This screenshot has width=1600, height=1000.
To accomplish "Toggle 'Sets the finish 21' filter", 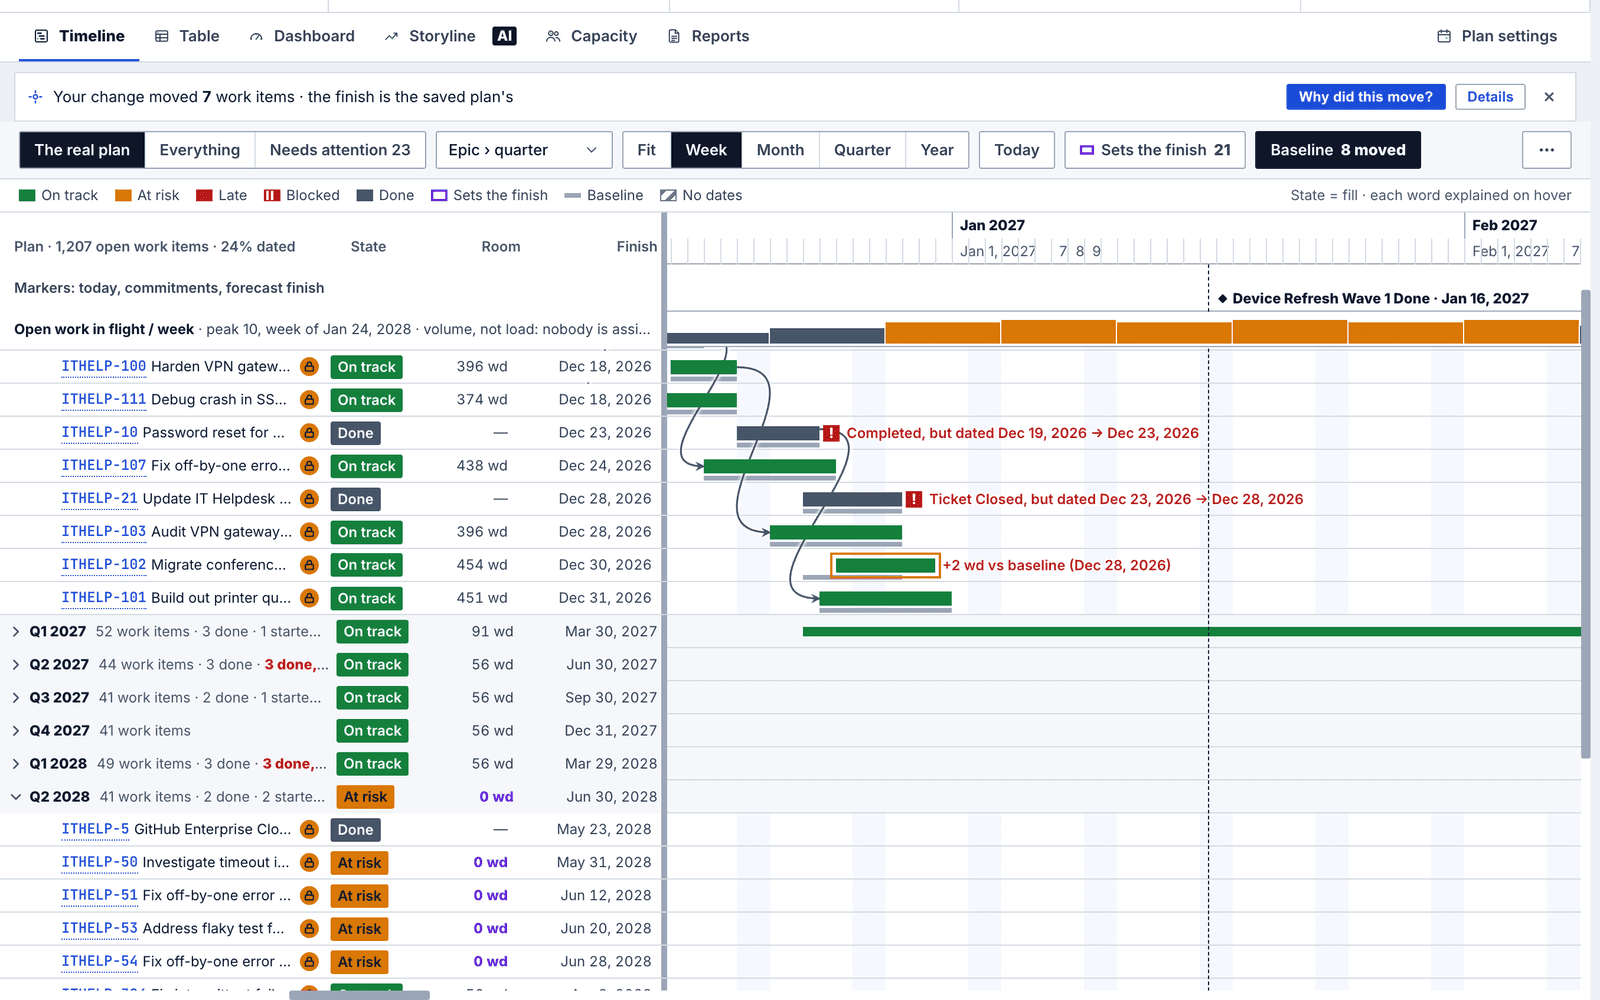I will coord(1155,150).
